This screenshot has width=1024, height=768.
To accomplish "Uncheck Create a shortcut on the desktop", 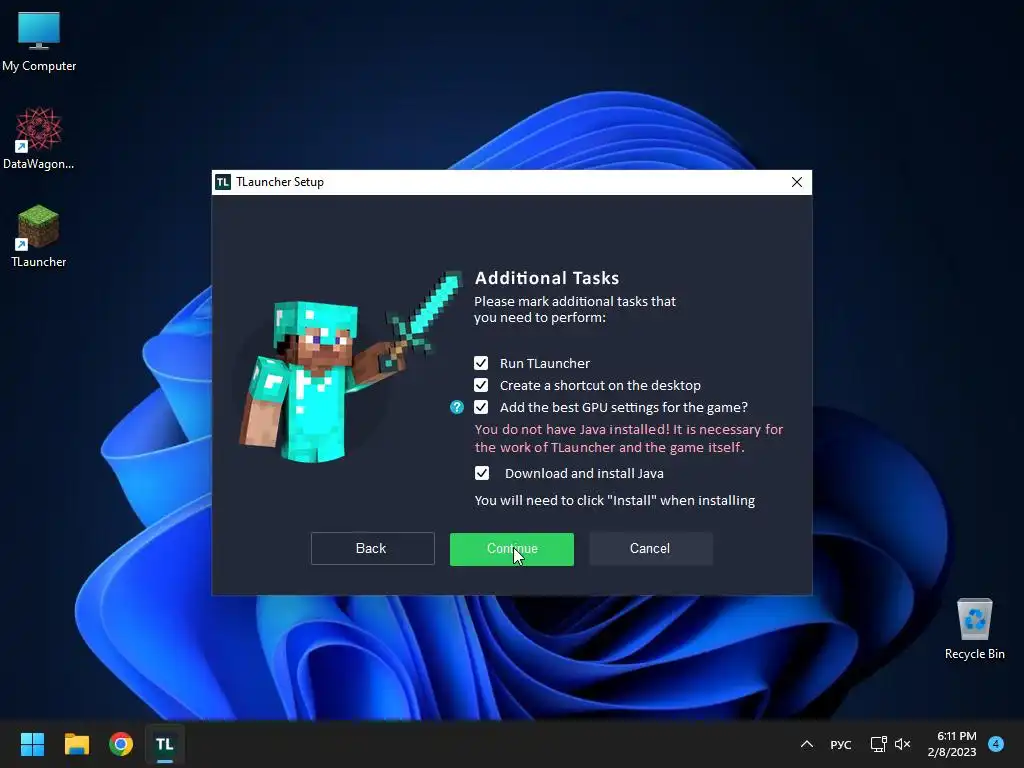I will [481, 385].
